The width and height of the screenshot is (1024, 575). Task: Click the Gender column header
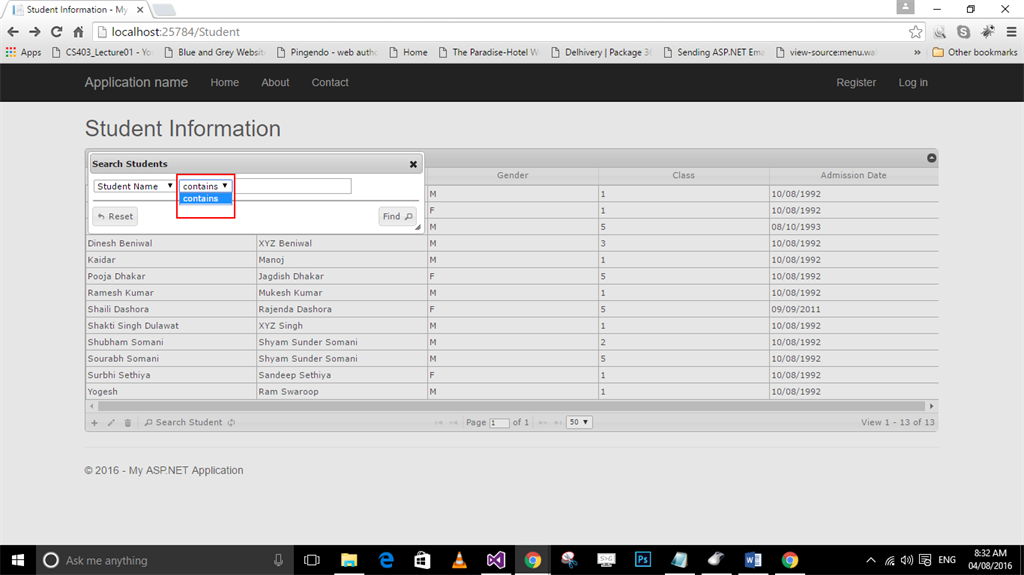(x=513, y=175)
